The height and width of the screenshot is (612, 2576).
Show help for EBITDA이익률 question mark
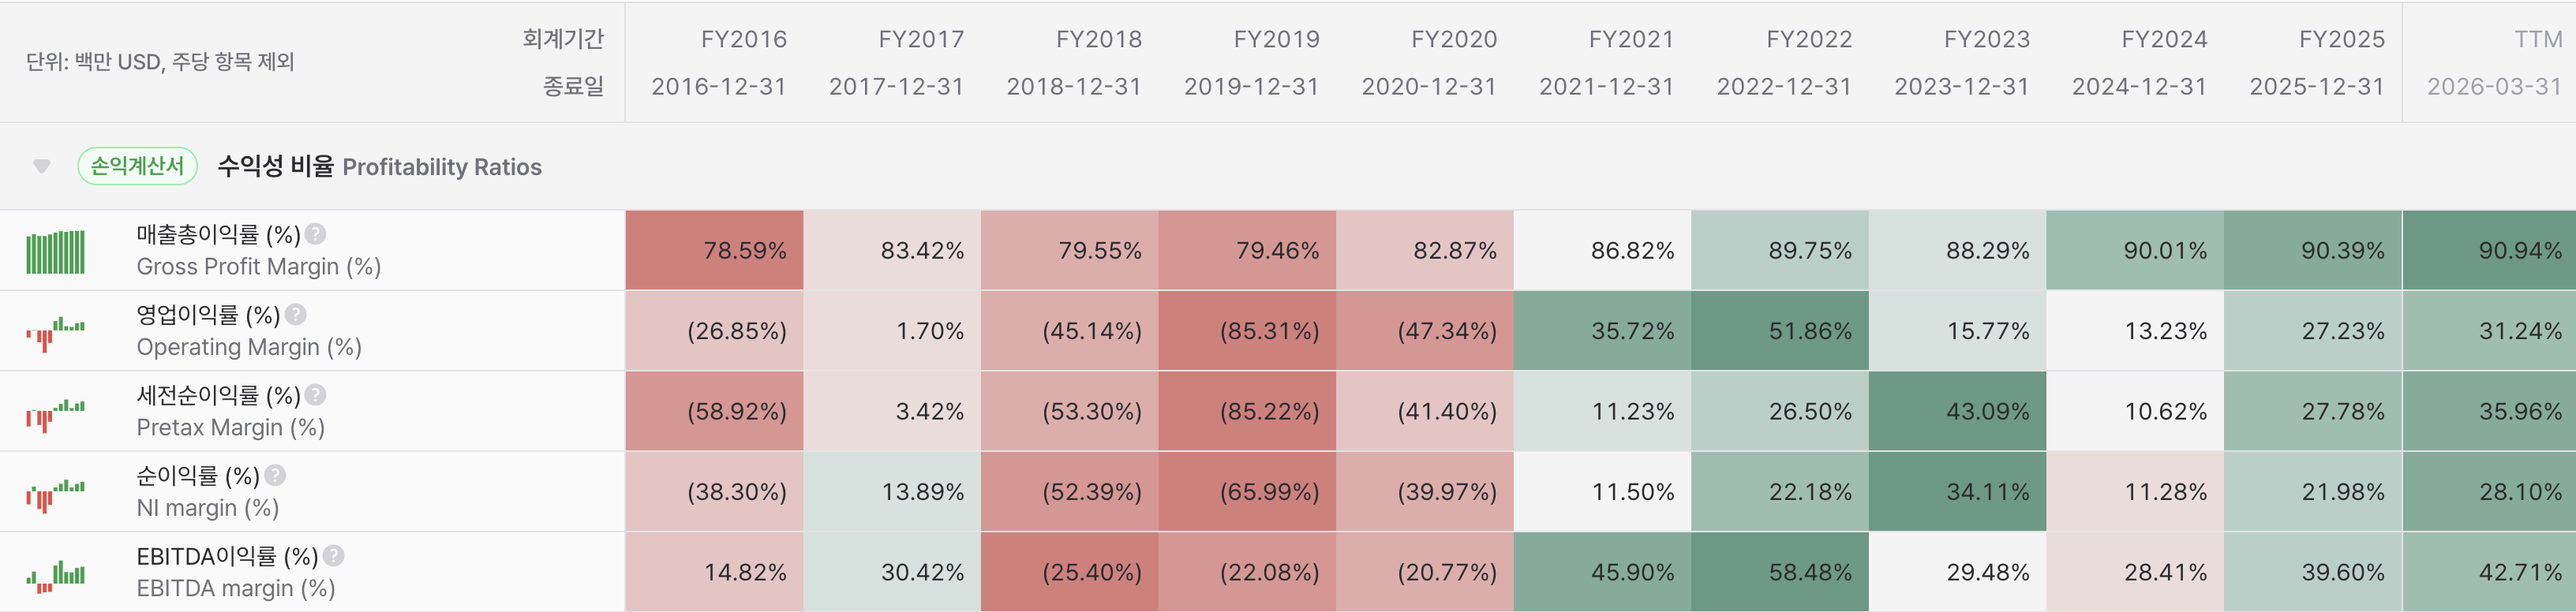coord(333,556)
